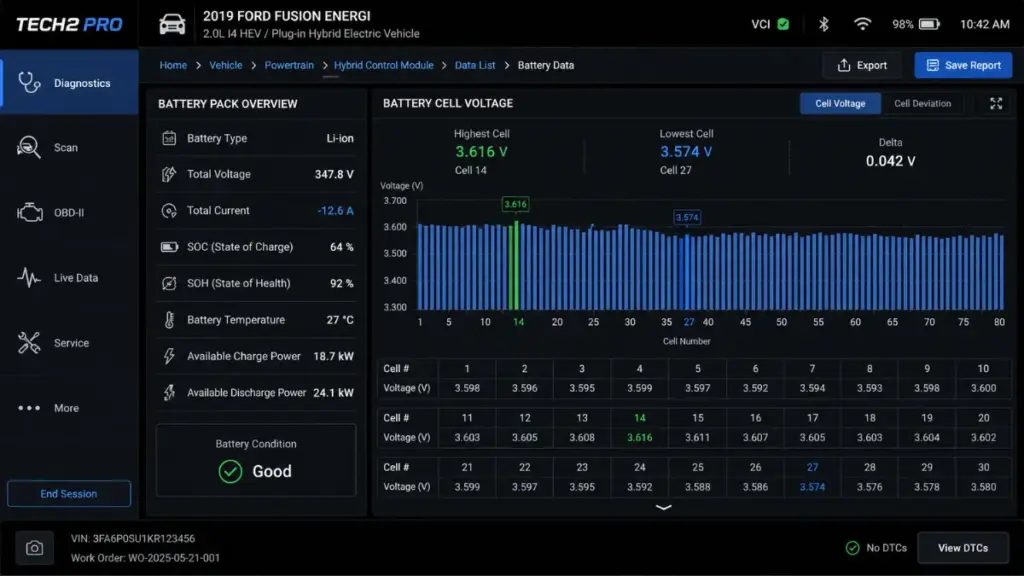Go to Hybrid Control Module breadcrumb
This screenshot has height=576, width=1024.
coord(383,65)
